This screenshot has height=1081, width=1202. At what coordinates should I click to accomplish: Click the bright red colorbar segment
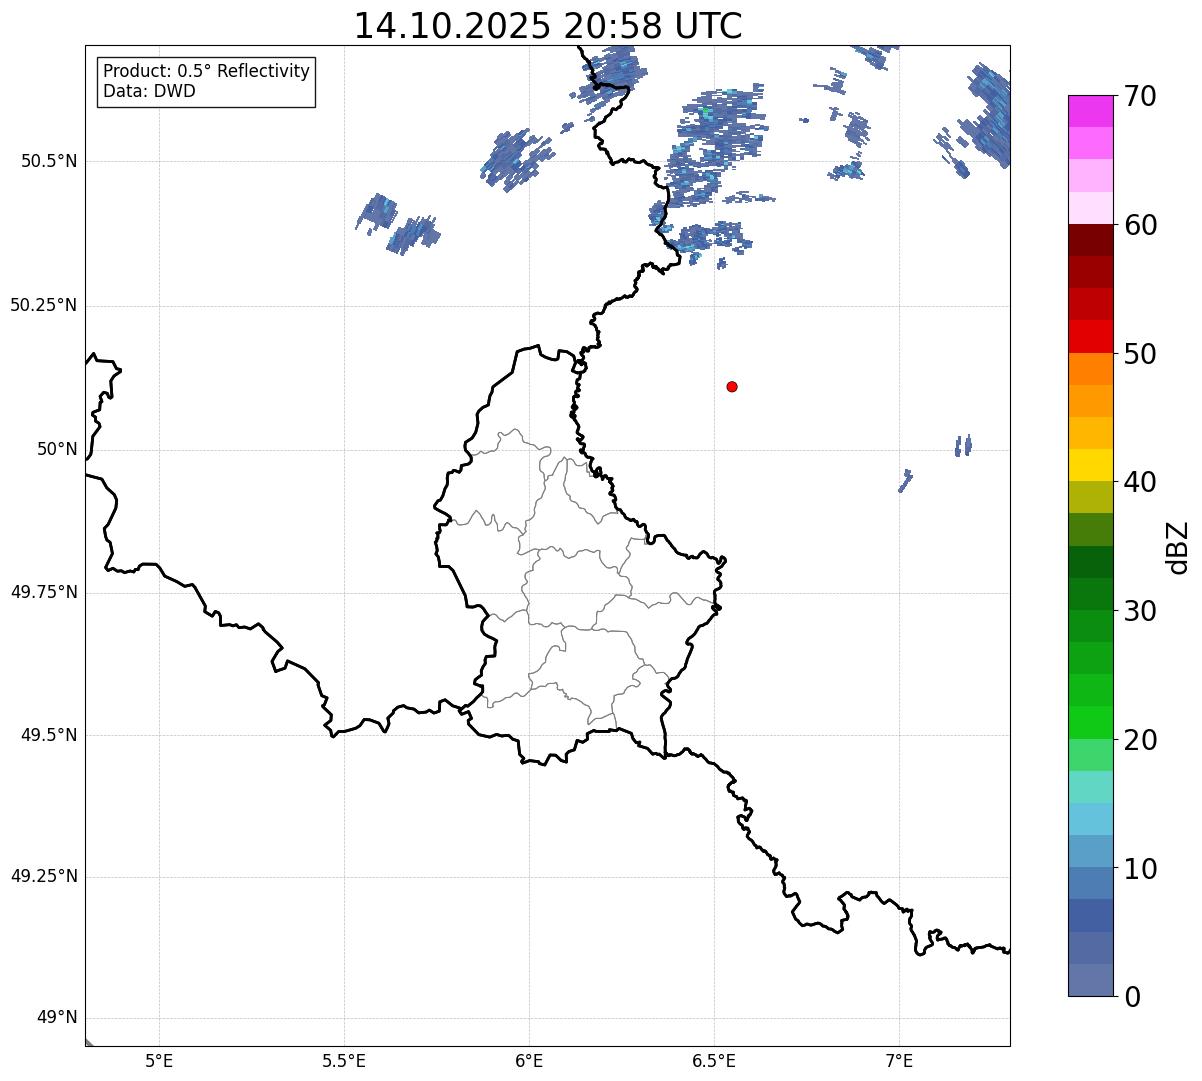click(1090, 336)
